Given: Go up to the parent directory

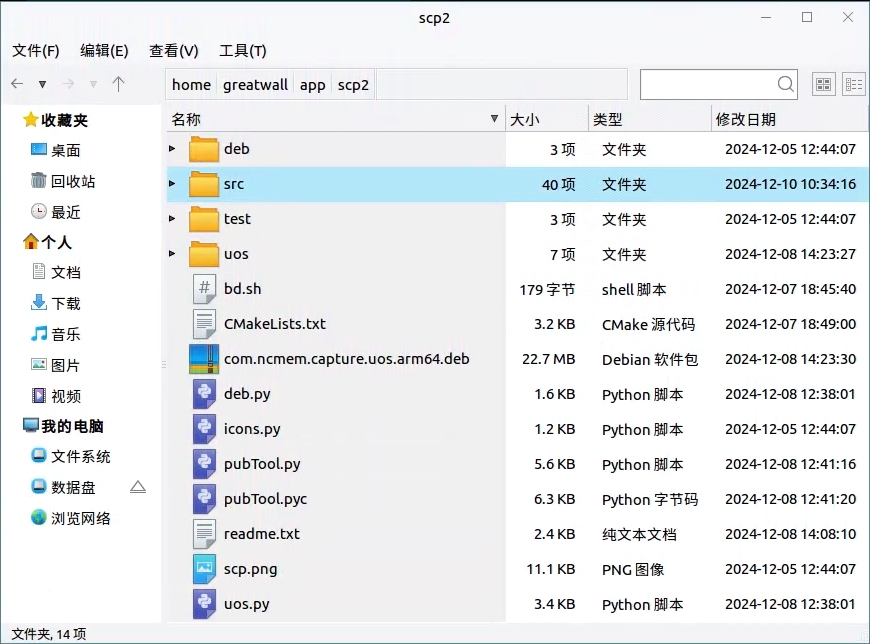Looking at the screenshot, I should coord(118,84).
